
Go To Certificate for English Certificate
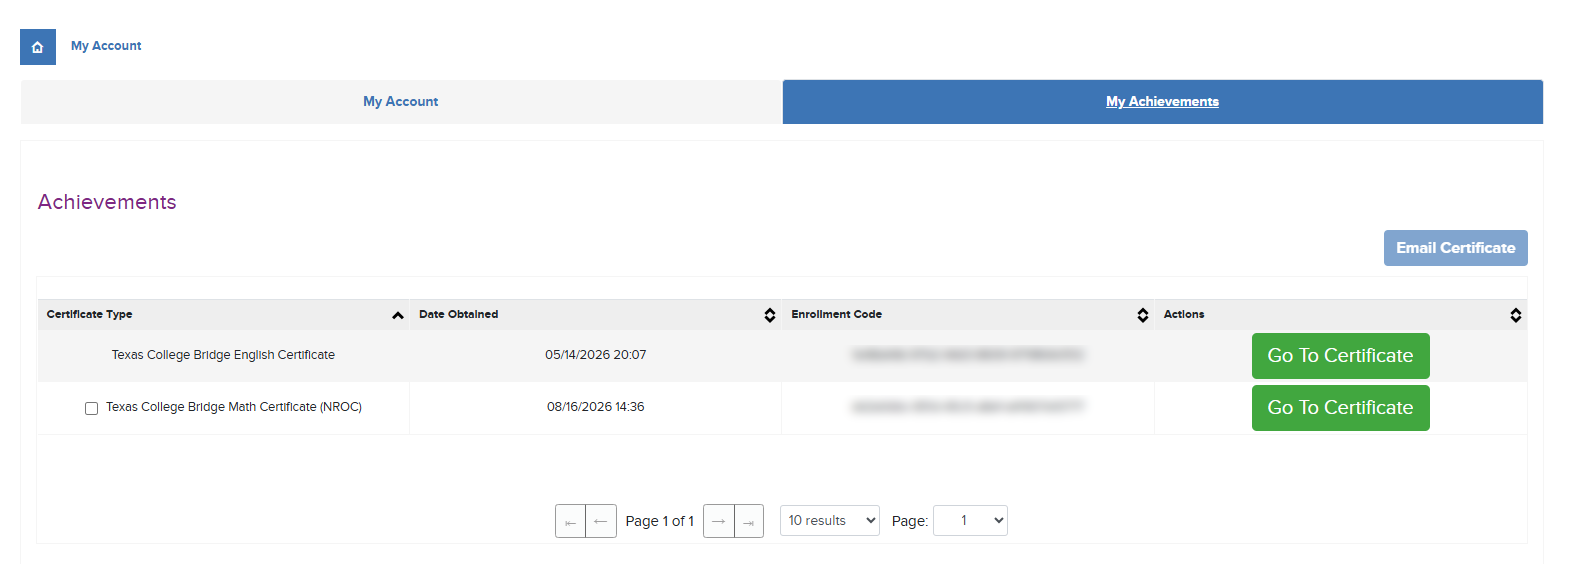point(1340,356)
